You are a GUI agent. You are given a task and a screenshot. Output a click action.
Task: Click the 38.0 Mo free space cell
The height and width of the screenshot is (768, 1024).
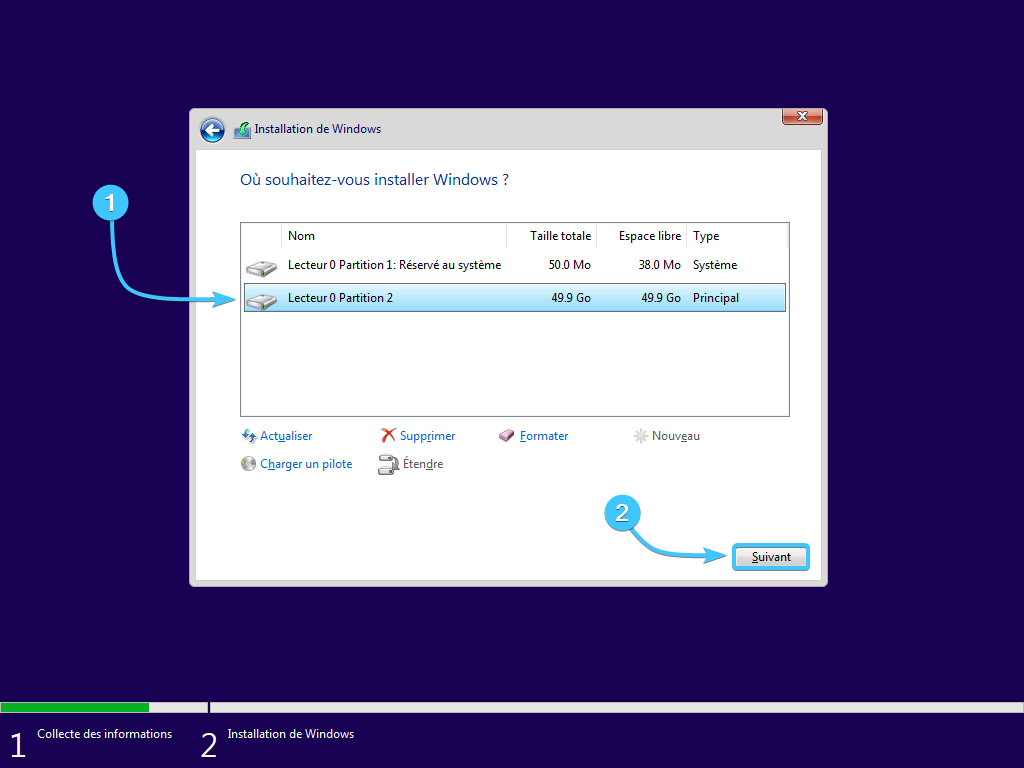click(x=660, y=265)
